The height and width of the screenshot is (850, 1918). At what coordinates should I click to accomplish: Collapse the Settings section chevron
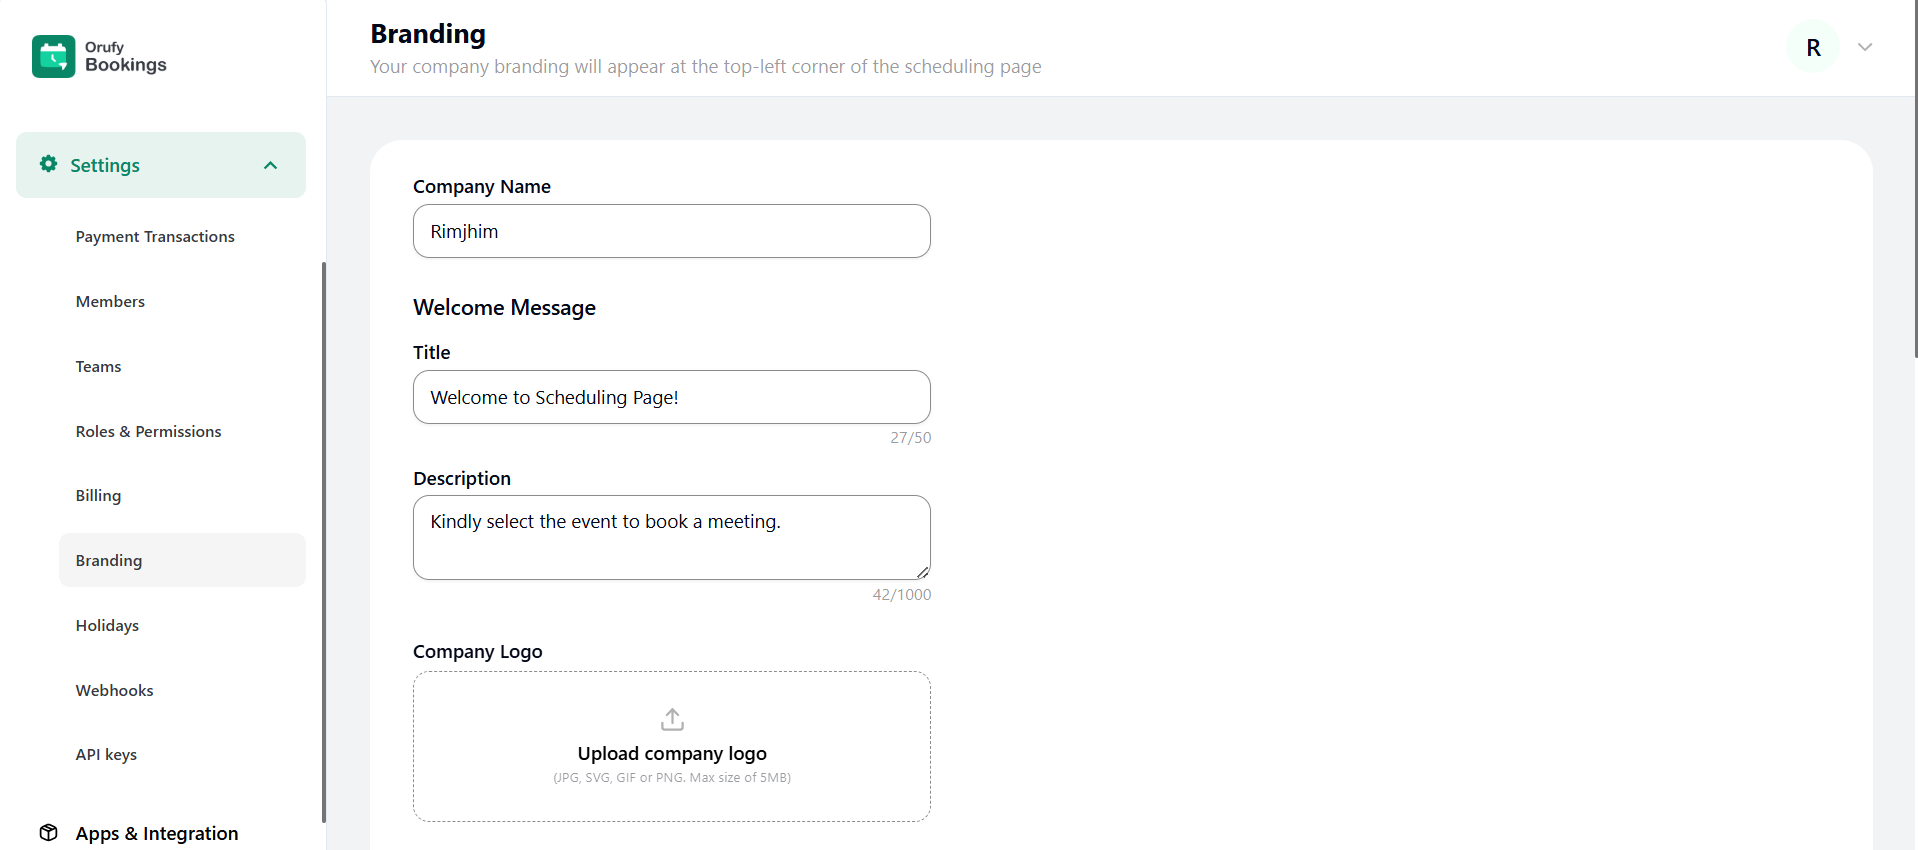coord(270,165)
